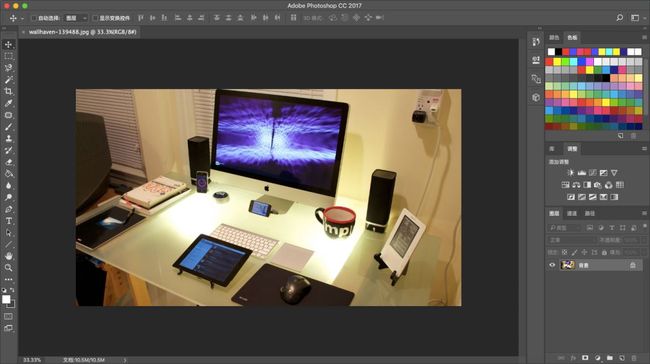Image resolution: width=650 pixels, height=364 pixels.
Task: Open the workspace switcher in options bar
Action: 635,17
